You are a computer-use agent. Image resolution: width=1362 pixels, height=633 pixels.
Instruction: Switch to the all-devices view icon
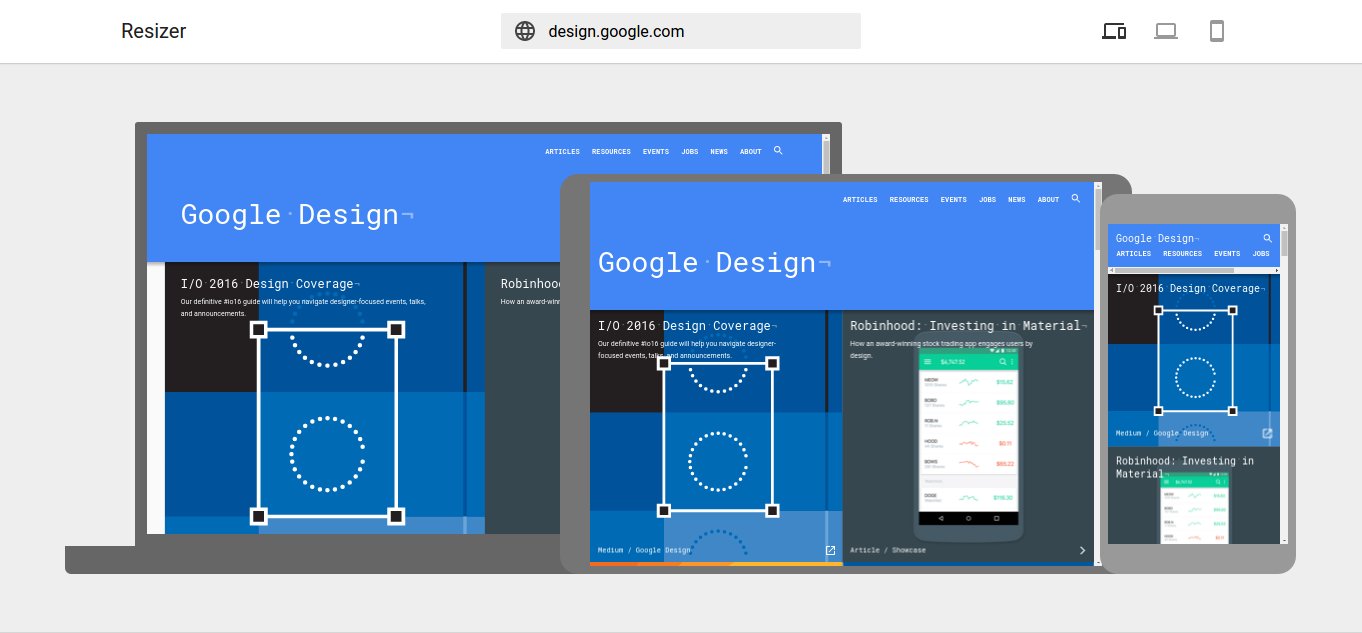(x=1114, y=31)
